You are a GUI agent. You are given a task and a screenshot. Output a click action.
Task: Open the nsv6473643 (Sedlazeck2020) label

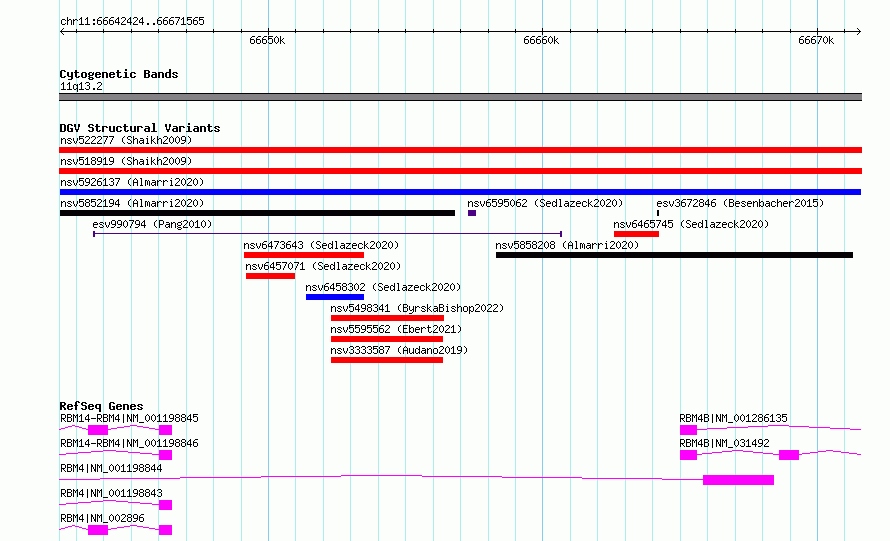pos(321,245)
